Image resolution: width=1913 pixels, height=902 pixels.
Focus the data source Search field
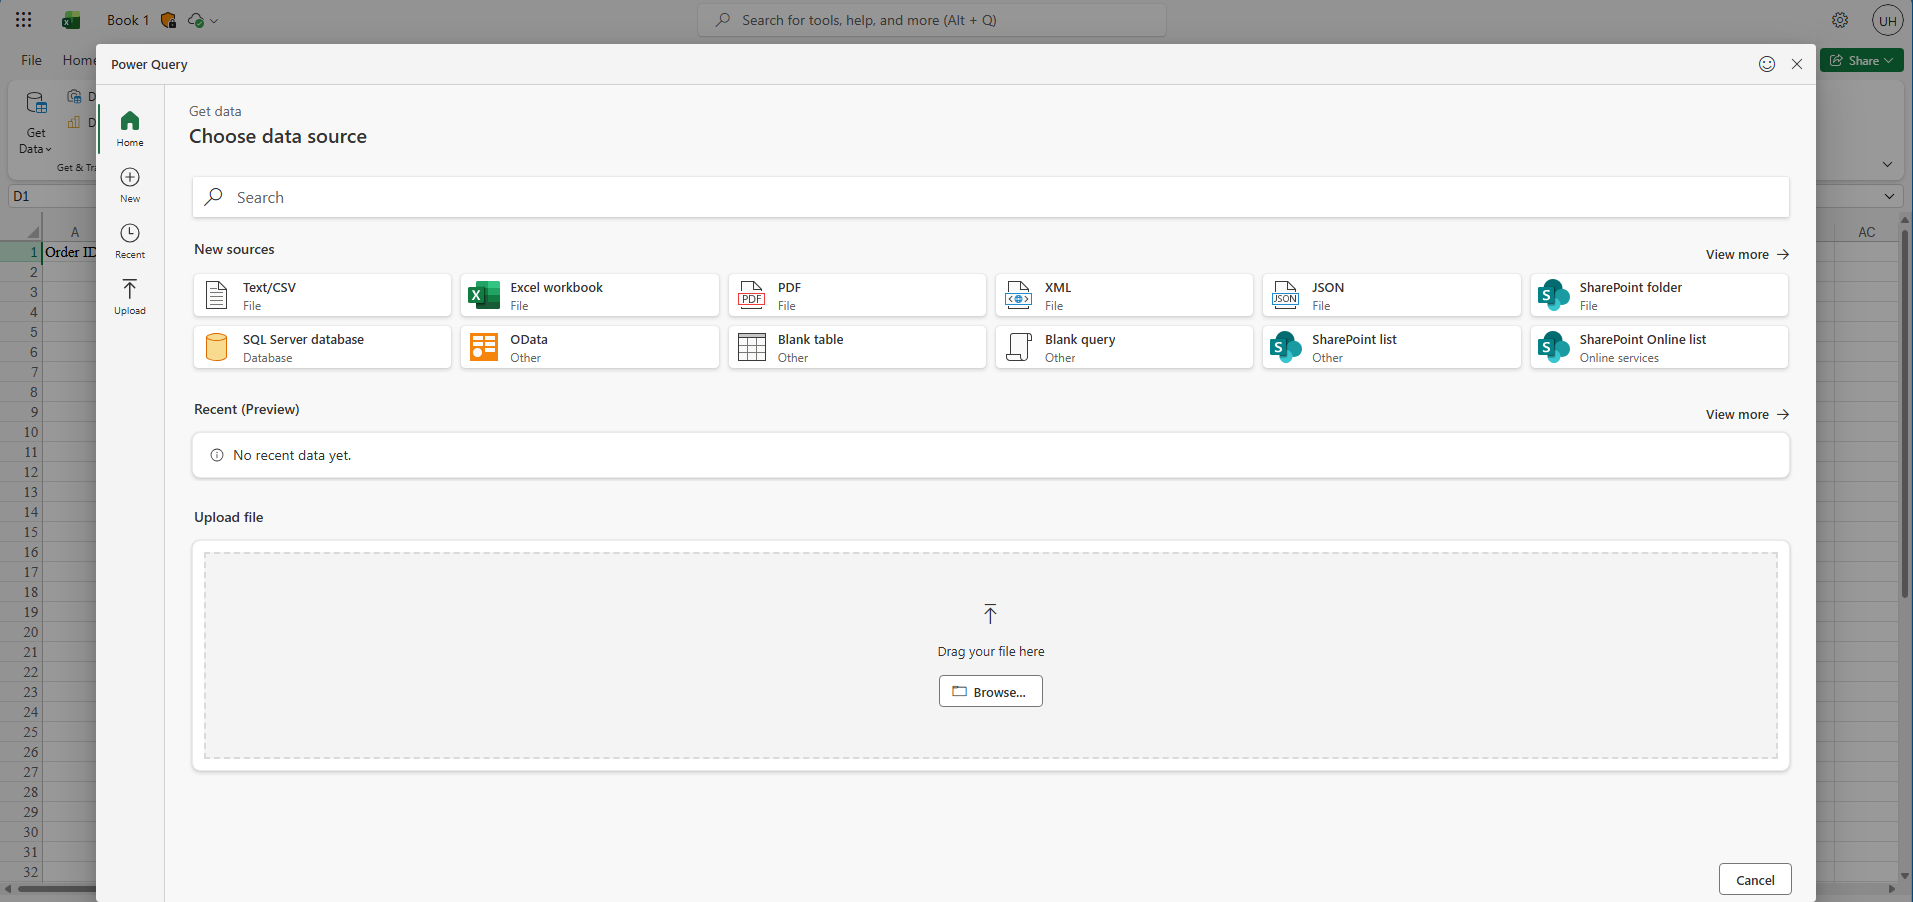click(990, 197)
